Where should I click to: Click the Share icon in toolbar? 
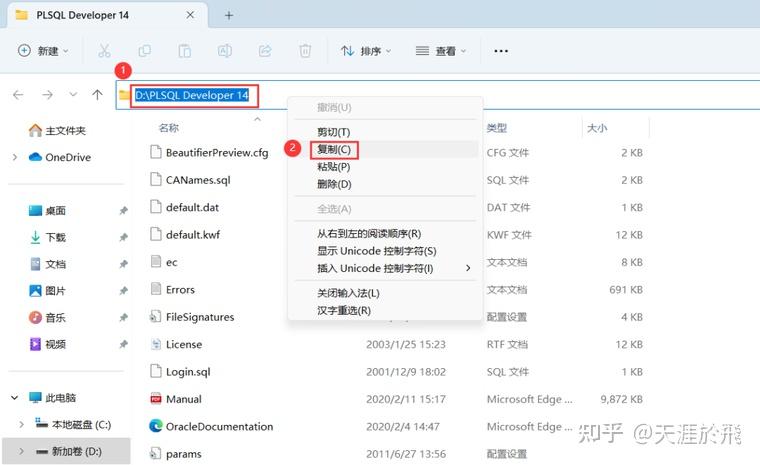point(265,51)
